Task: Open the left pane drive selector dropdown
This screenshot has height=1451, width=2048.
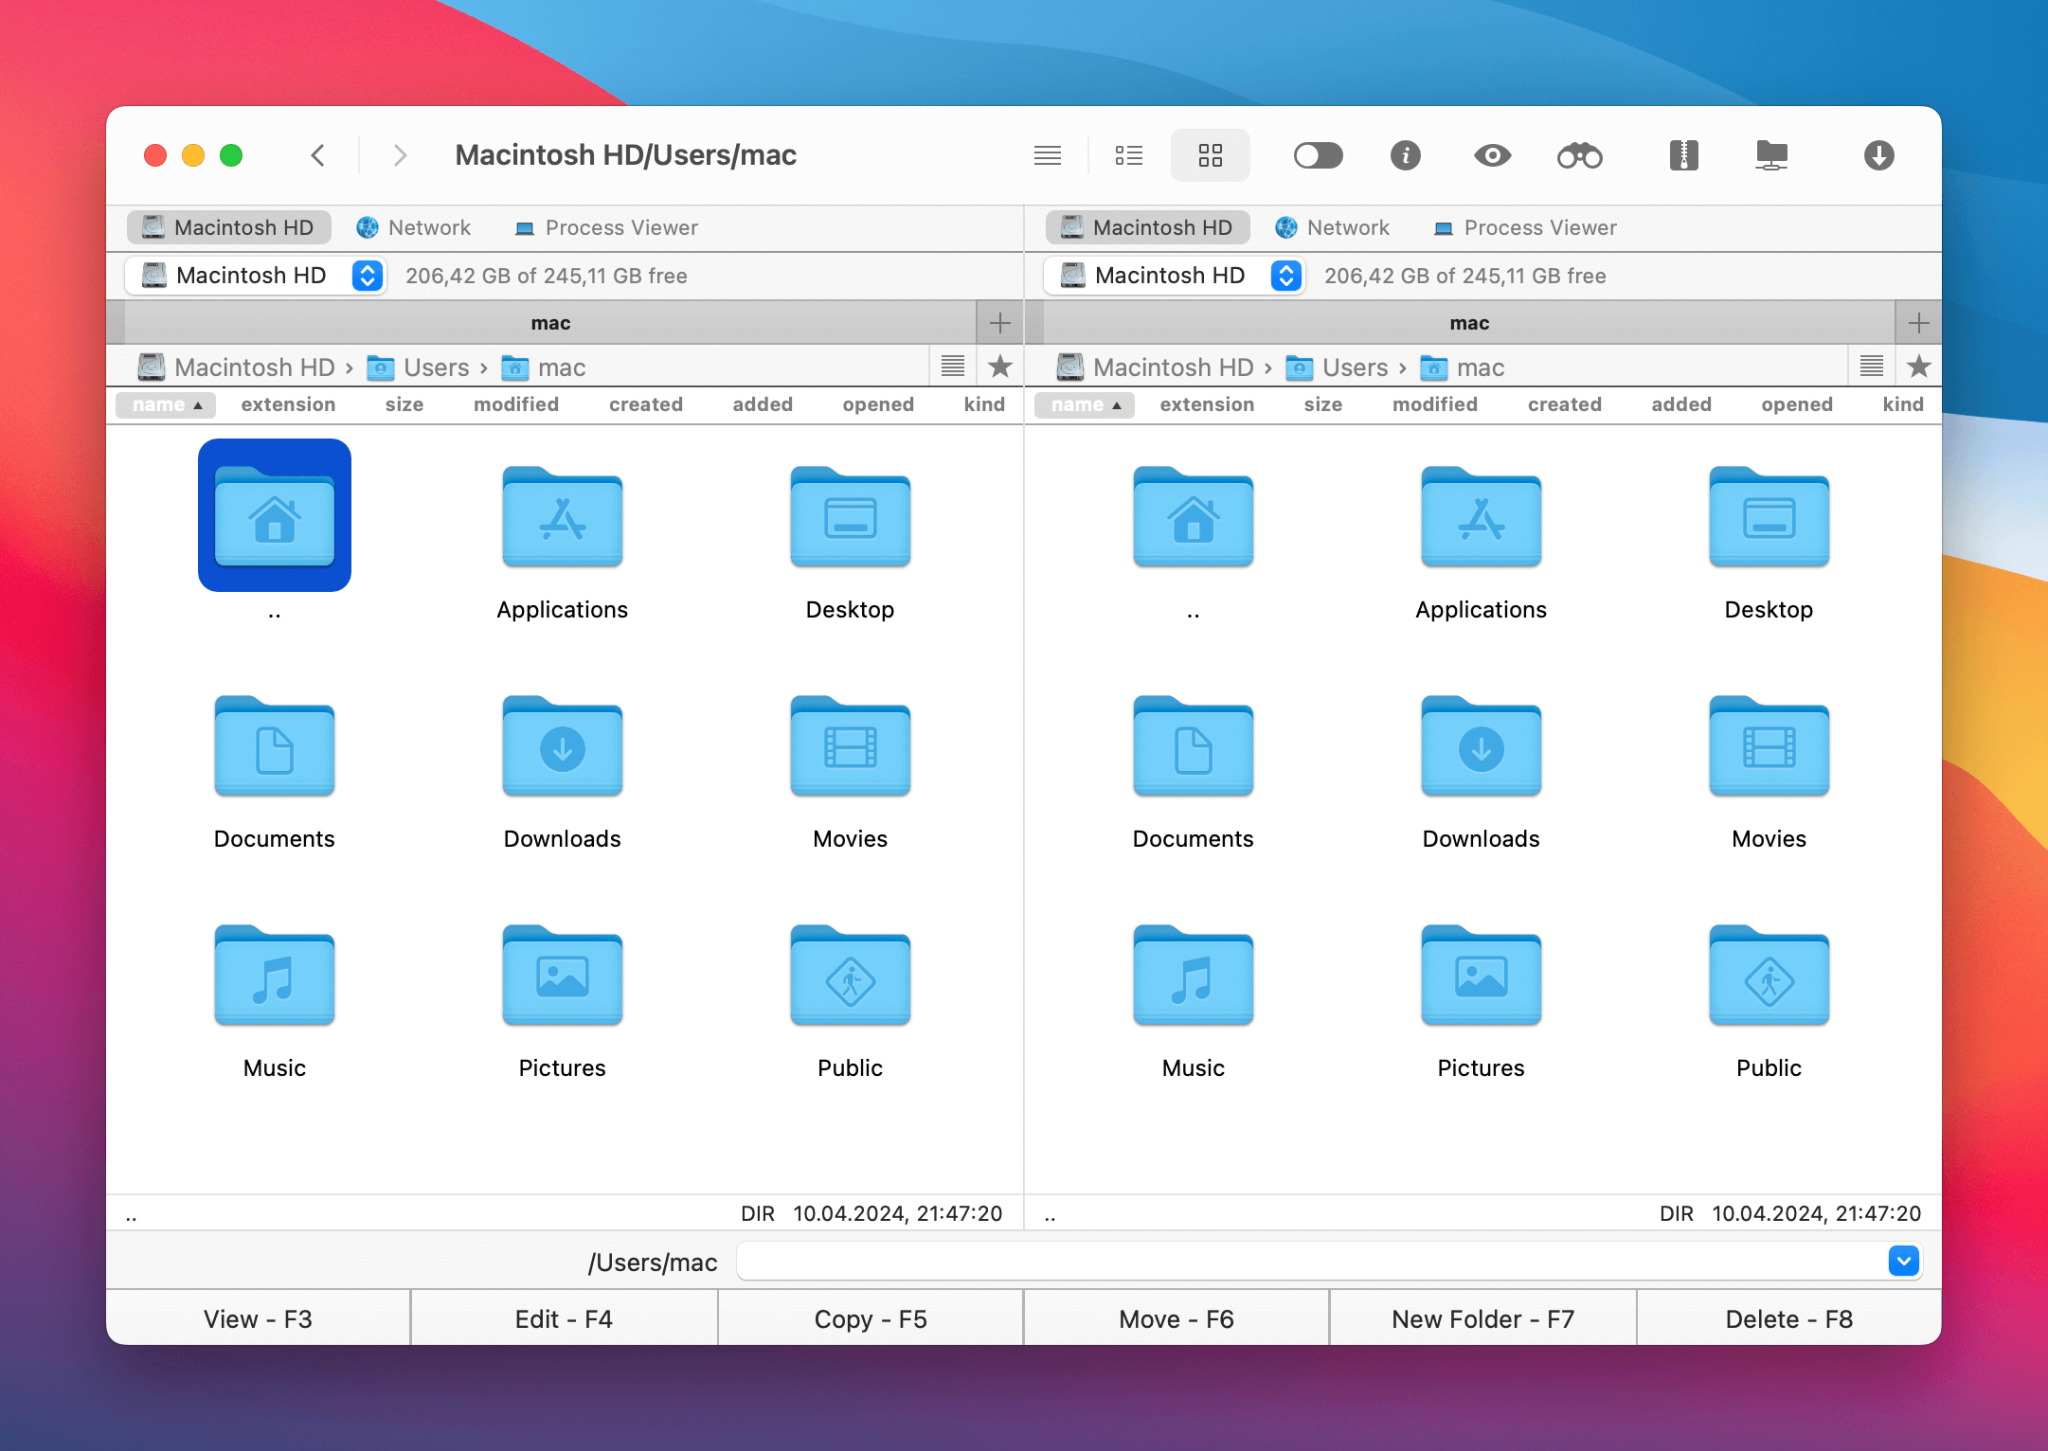Action: coord(367,275)
